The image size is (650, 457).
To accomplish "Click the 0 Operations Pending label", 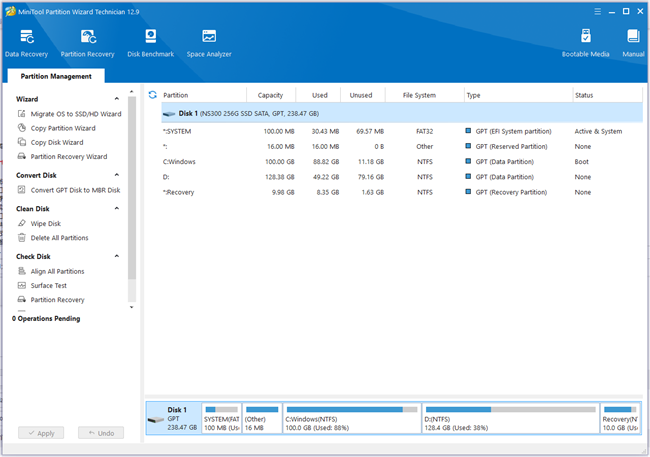I will [x=46, y=318].
